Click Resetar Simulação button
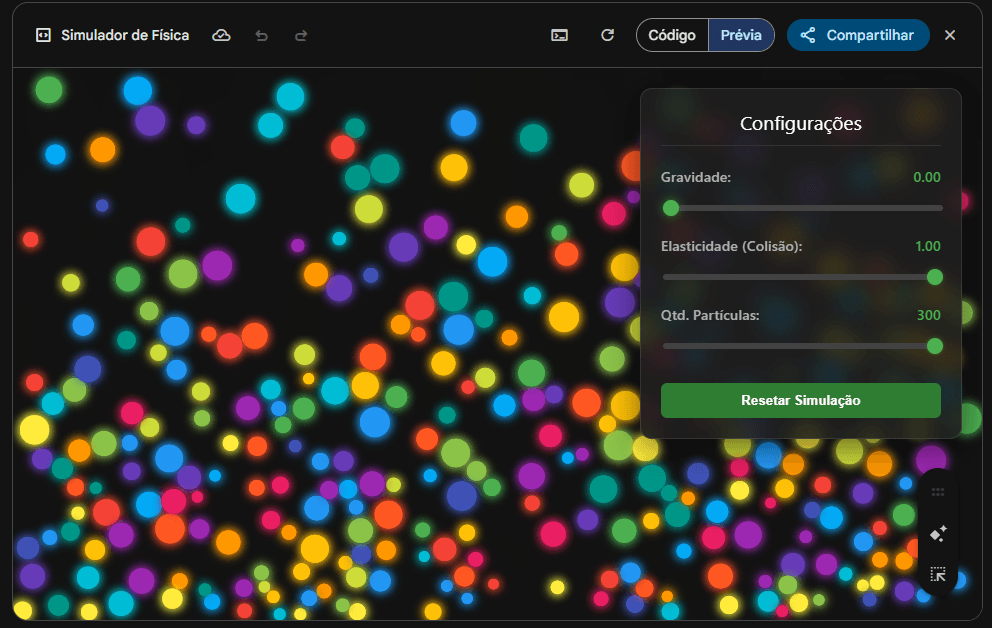The width and height of the screenshot is (992, 628). [800, 400]
